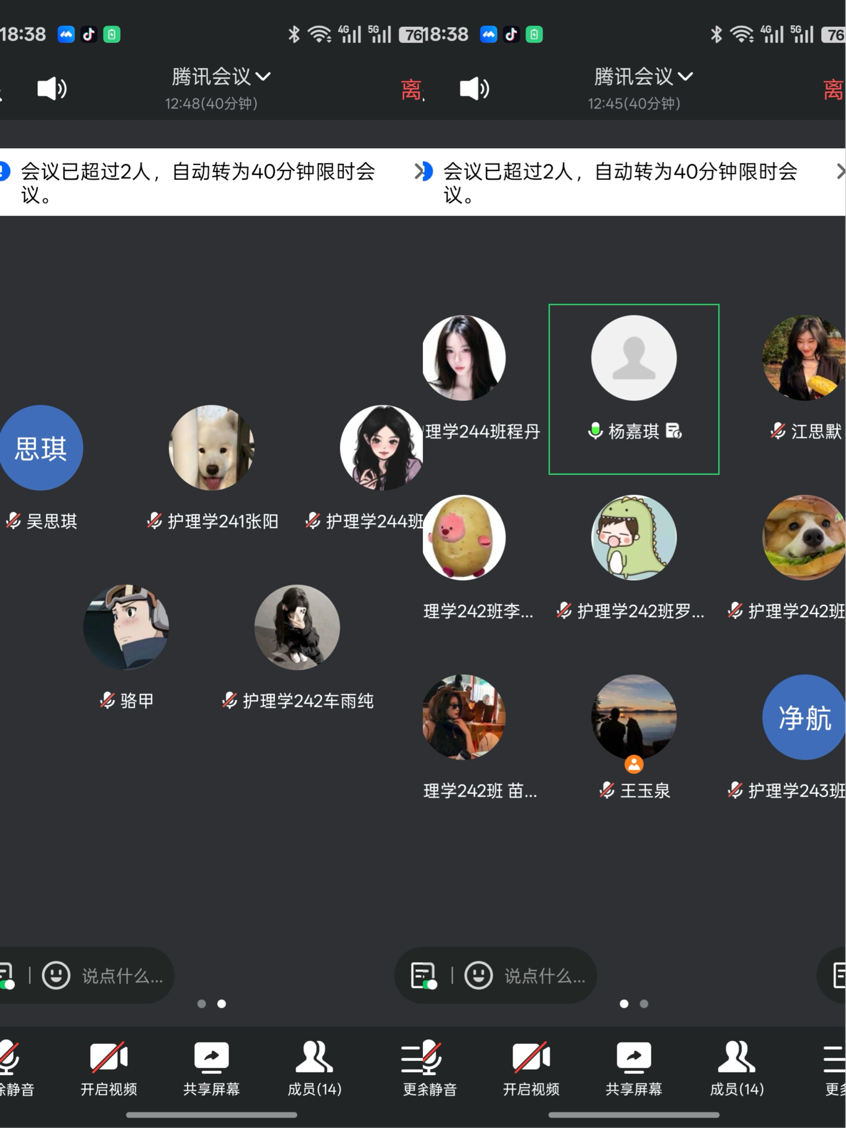Tap the 说点什么 chat input in the left meeting
This screenshot has width=846, height=1128.
(x=122, y=975)
